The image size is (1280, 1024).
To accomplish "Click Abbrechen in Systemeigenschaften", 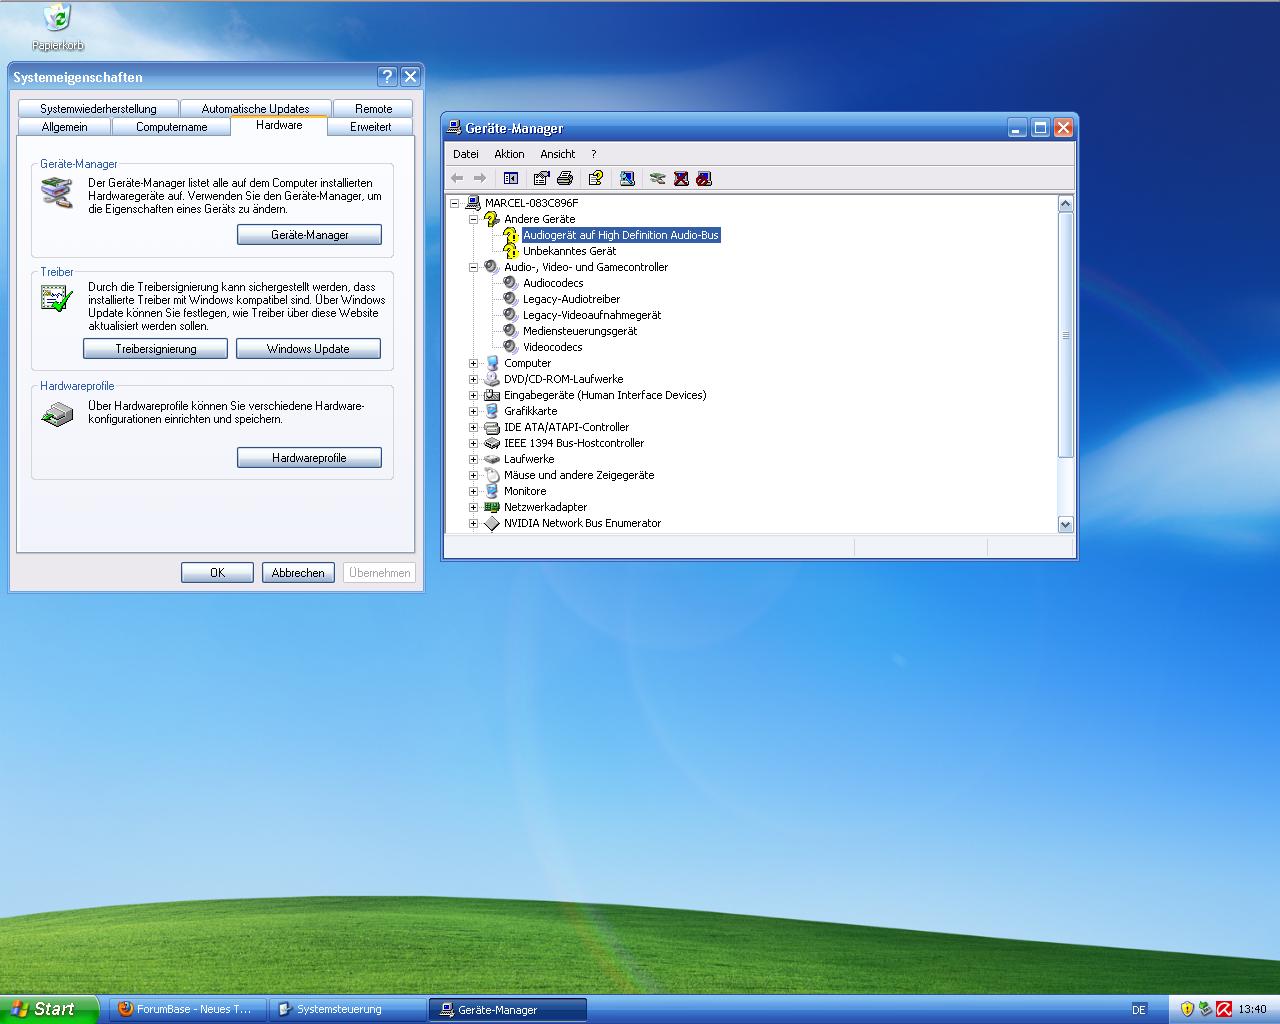I will (x=298, y=573).
